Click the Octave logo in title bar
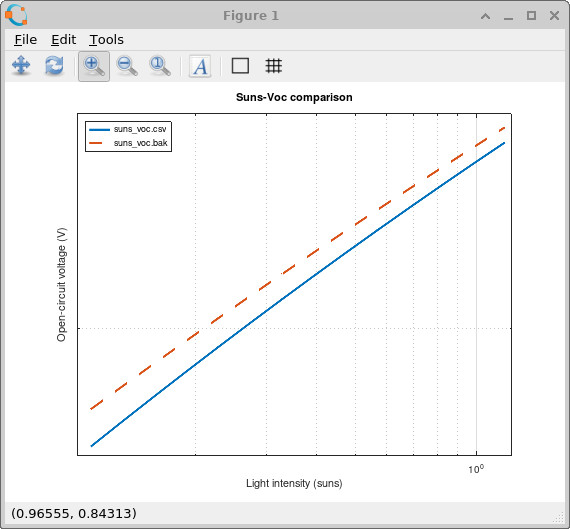This screenshot has height=529, width=570. 16,15
